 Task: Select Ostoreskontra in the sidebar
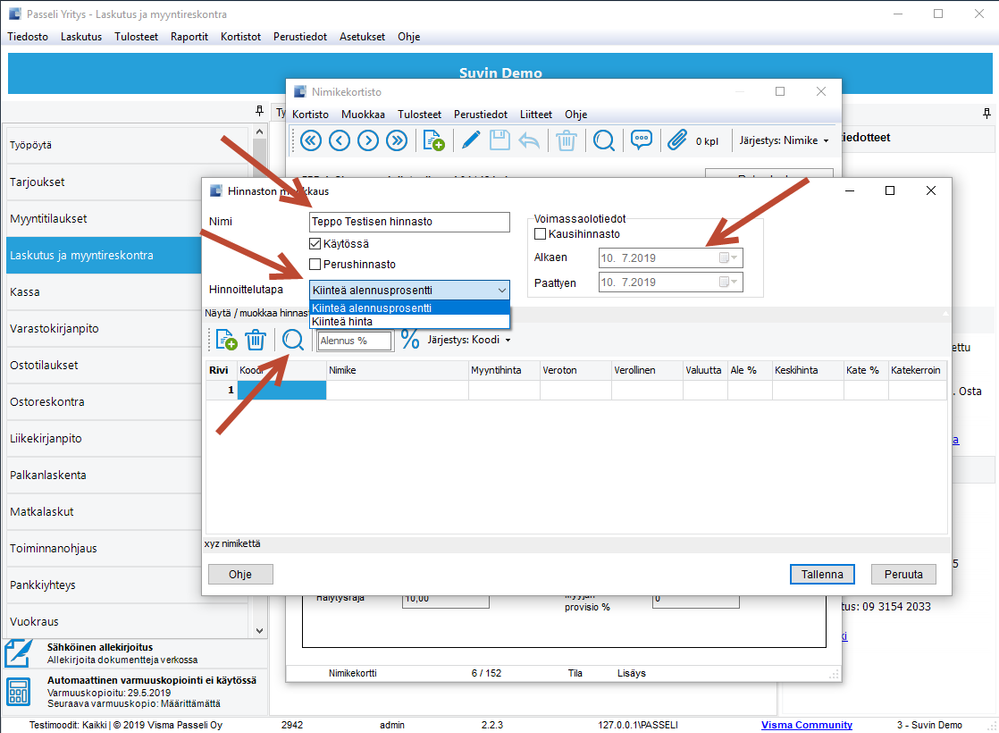(104, 402)
